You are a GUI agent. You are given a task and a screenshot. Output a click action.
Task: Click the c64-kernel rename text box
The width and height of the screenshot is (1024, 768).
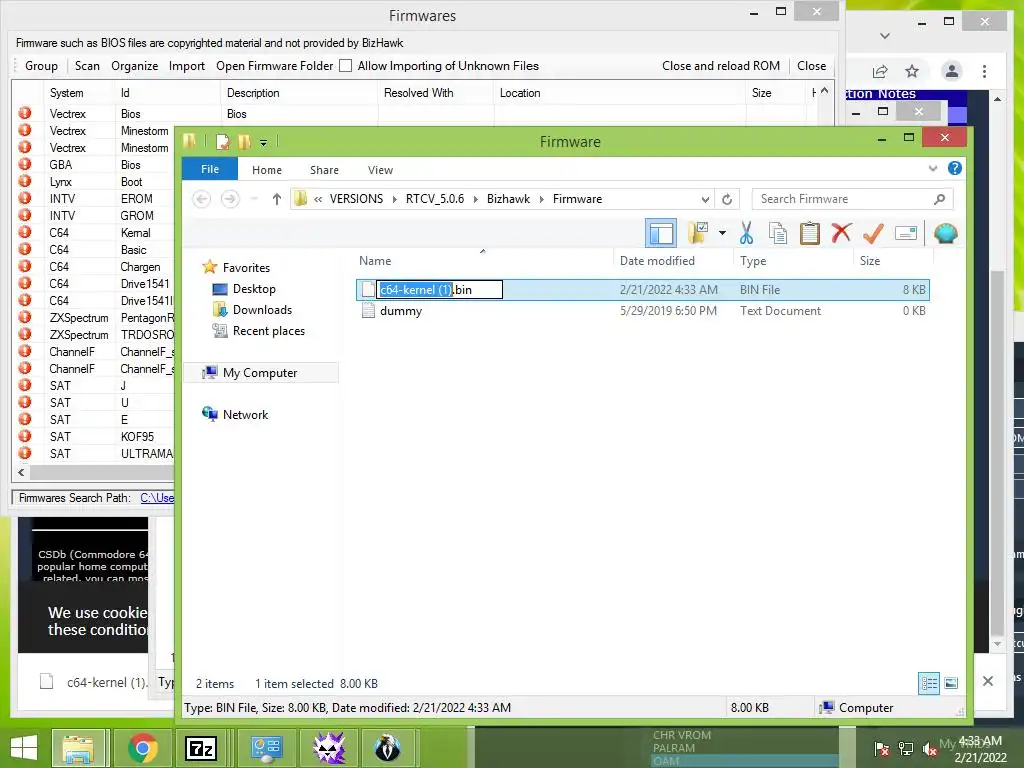(x=440, y=289)
